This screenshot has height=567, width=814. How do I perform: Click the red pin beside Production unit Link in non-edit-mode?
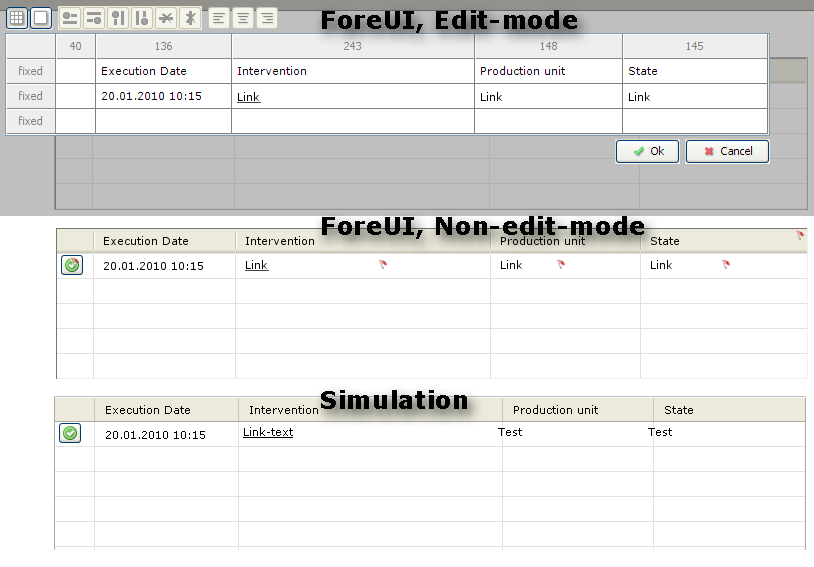[561, 264]
